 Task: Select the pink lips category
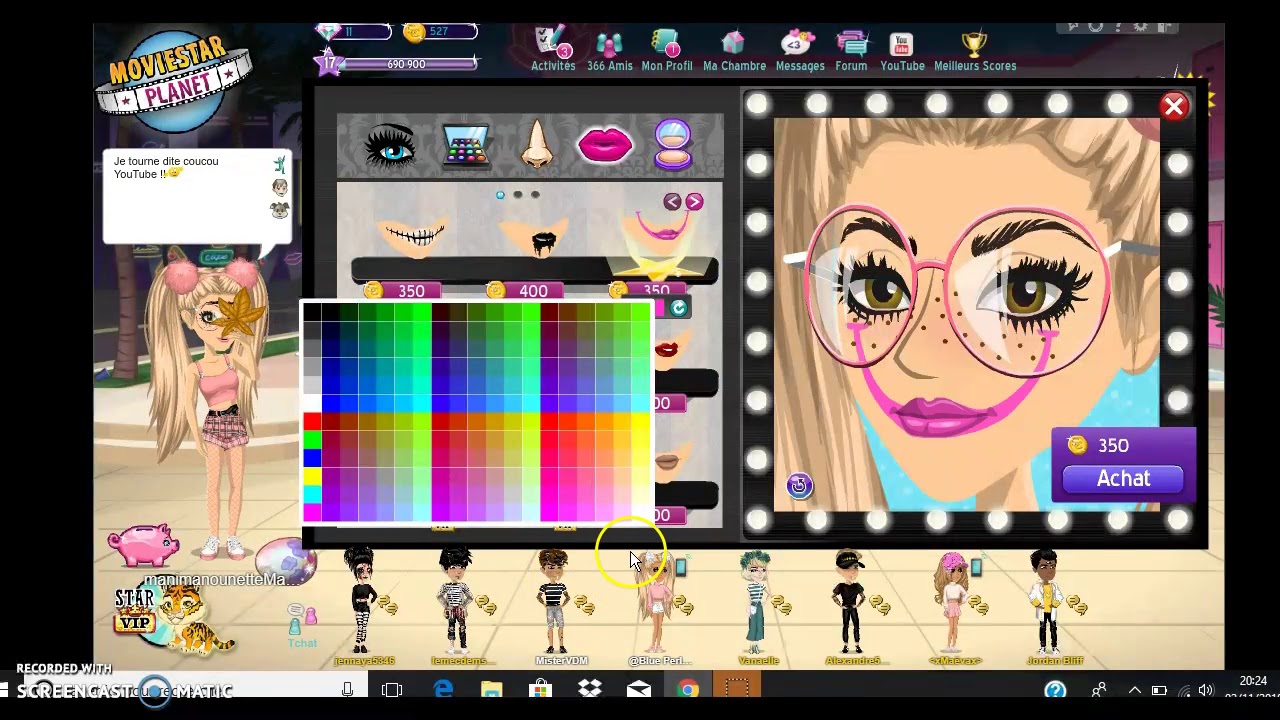point(605,145)
